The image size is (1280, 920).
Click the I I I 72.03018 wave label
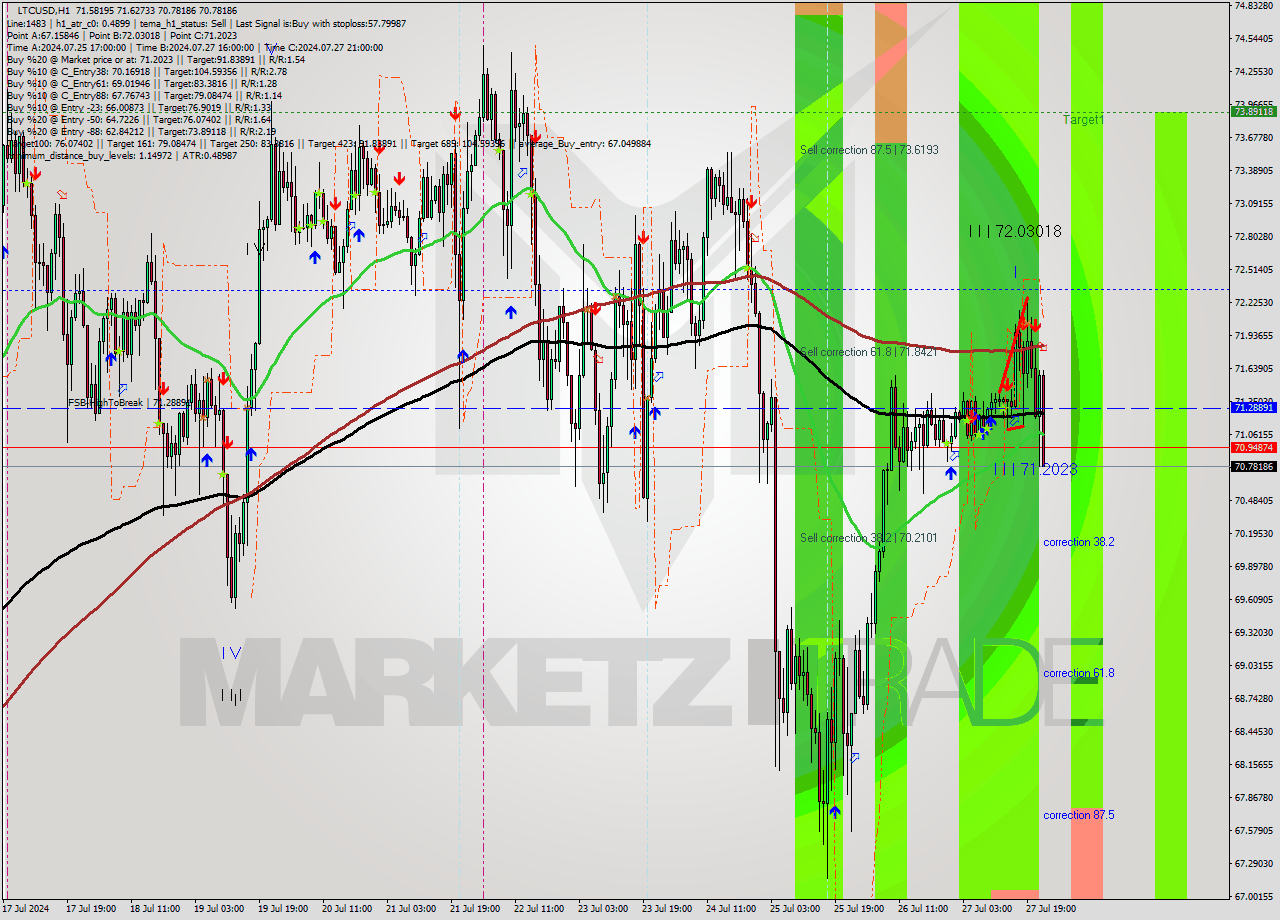[1015, 231]
